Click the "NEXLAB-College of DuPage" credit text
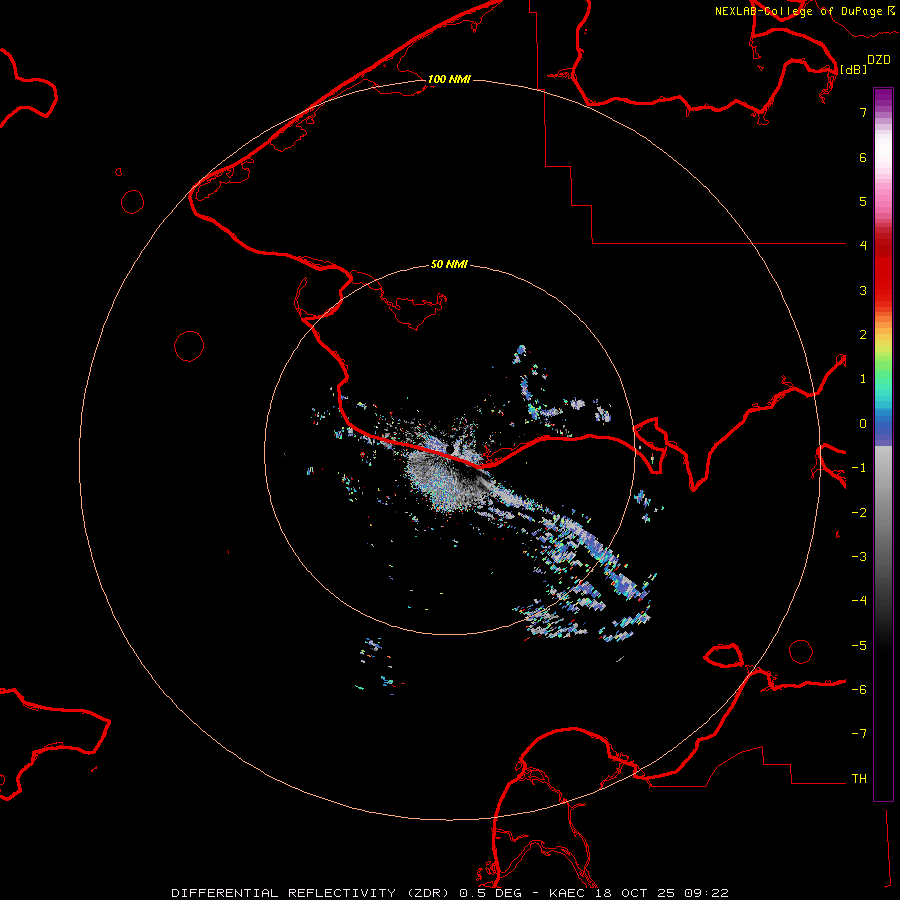Screen dimensions: 900x900 point(798,11)
